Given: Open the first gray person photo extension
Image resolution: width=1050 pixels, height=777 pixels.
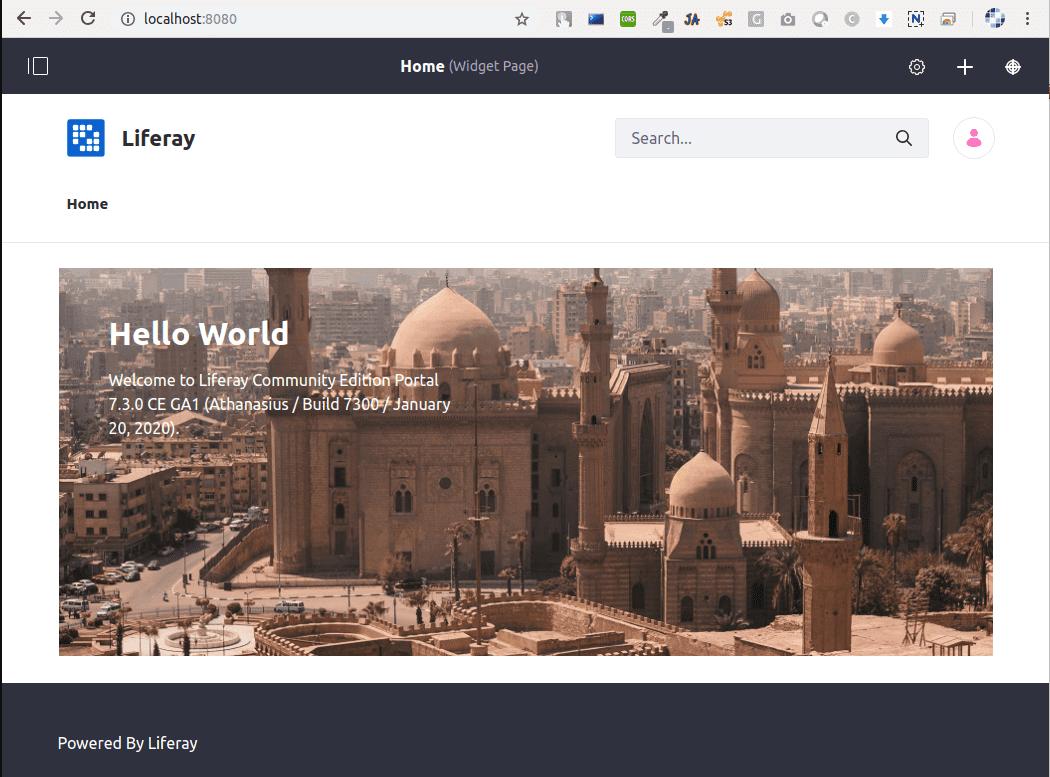Looking at the screenshot, I should (564, 19).
